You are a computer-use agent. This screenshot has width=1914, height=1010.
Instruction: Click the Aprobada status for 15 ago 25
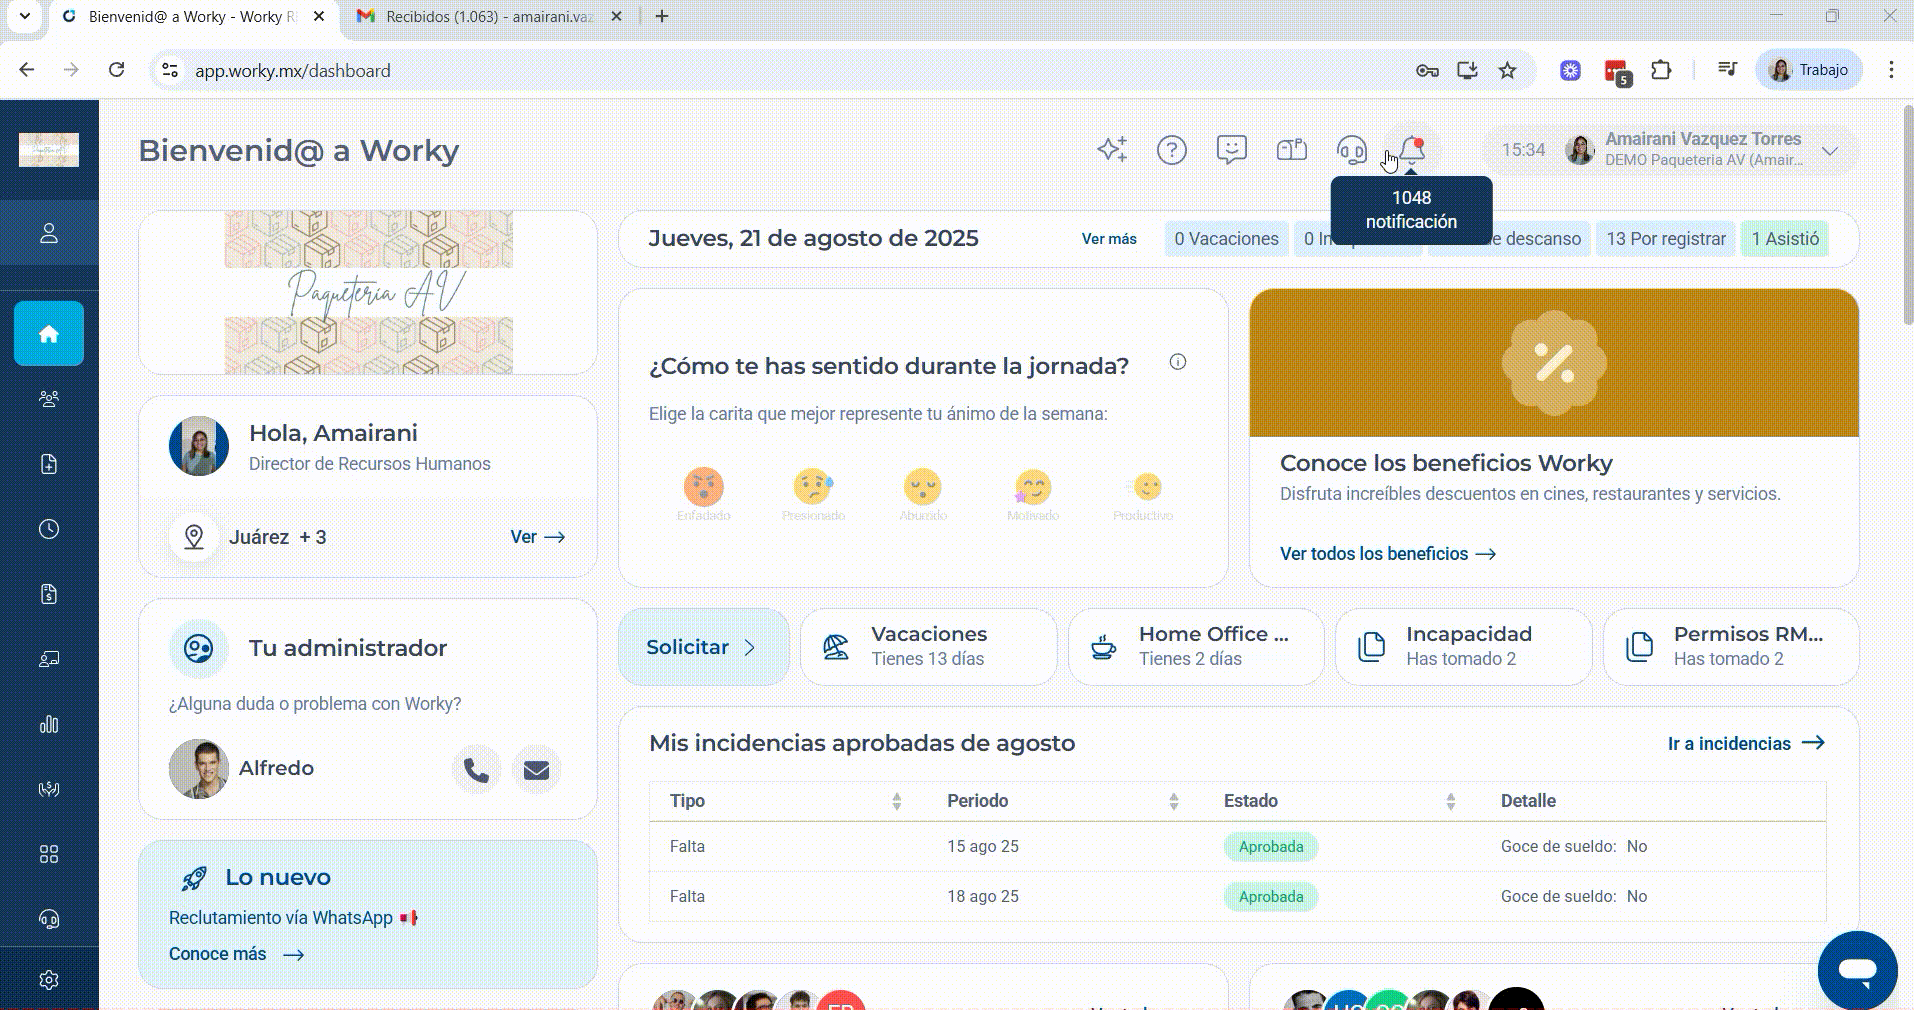[x=1271, y=847]
